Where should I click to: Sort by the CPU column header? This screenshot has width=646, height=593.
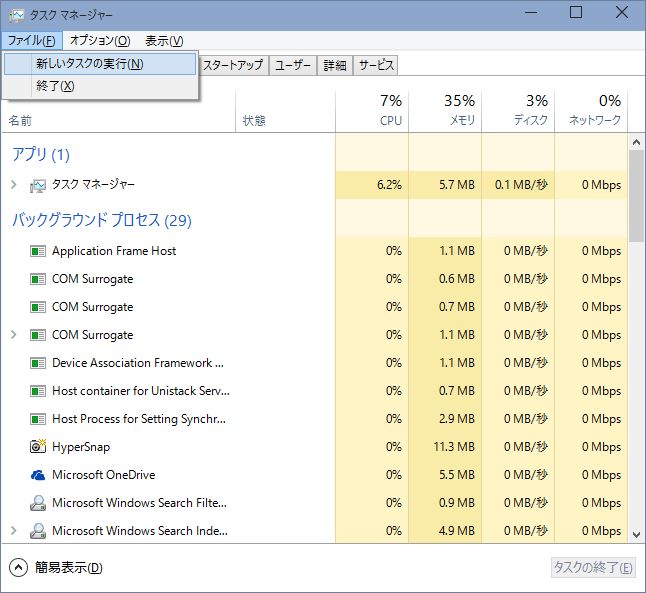(x=372, y=110)
